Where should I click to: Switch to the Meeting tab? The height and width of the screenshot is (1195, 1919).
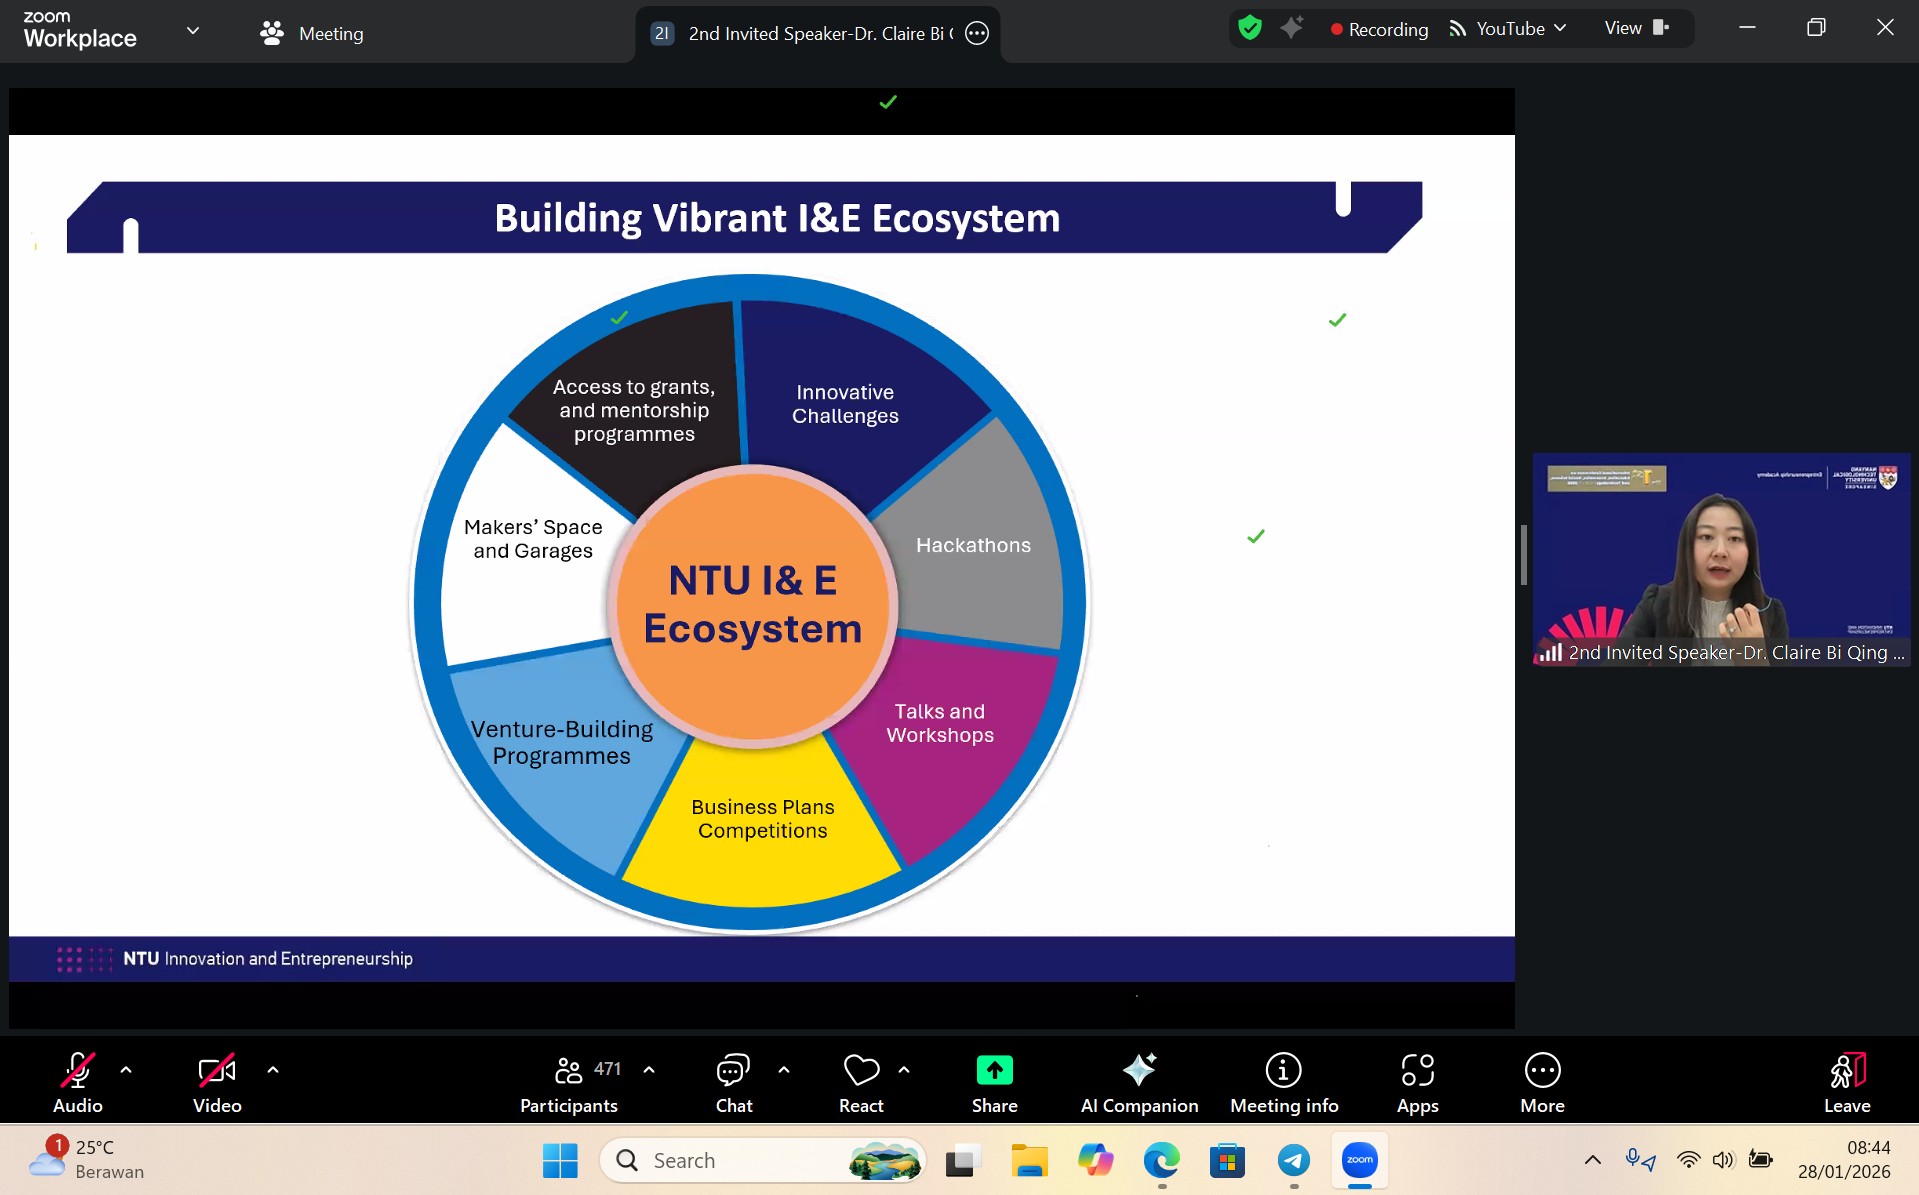[312, 33]
